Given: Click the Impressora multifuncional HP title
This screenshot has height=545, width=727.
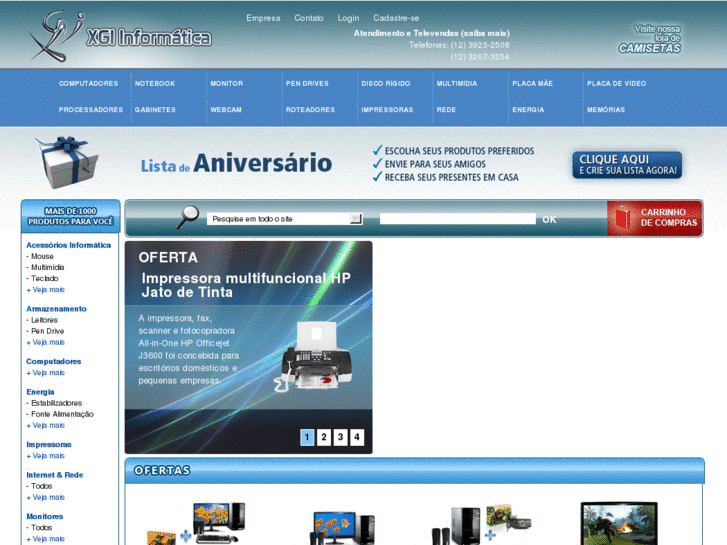Looking at the screenshot, I should point(246,285).
